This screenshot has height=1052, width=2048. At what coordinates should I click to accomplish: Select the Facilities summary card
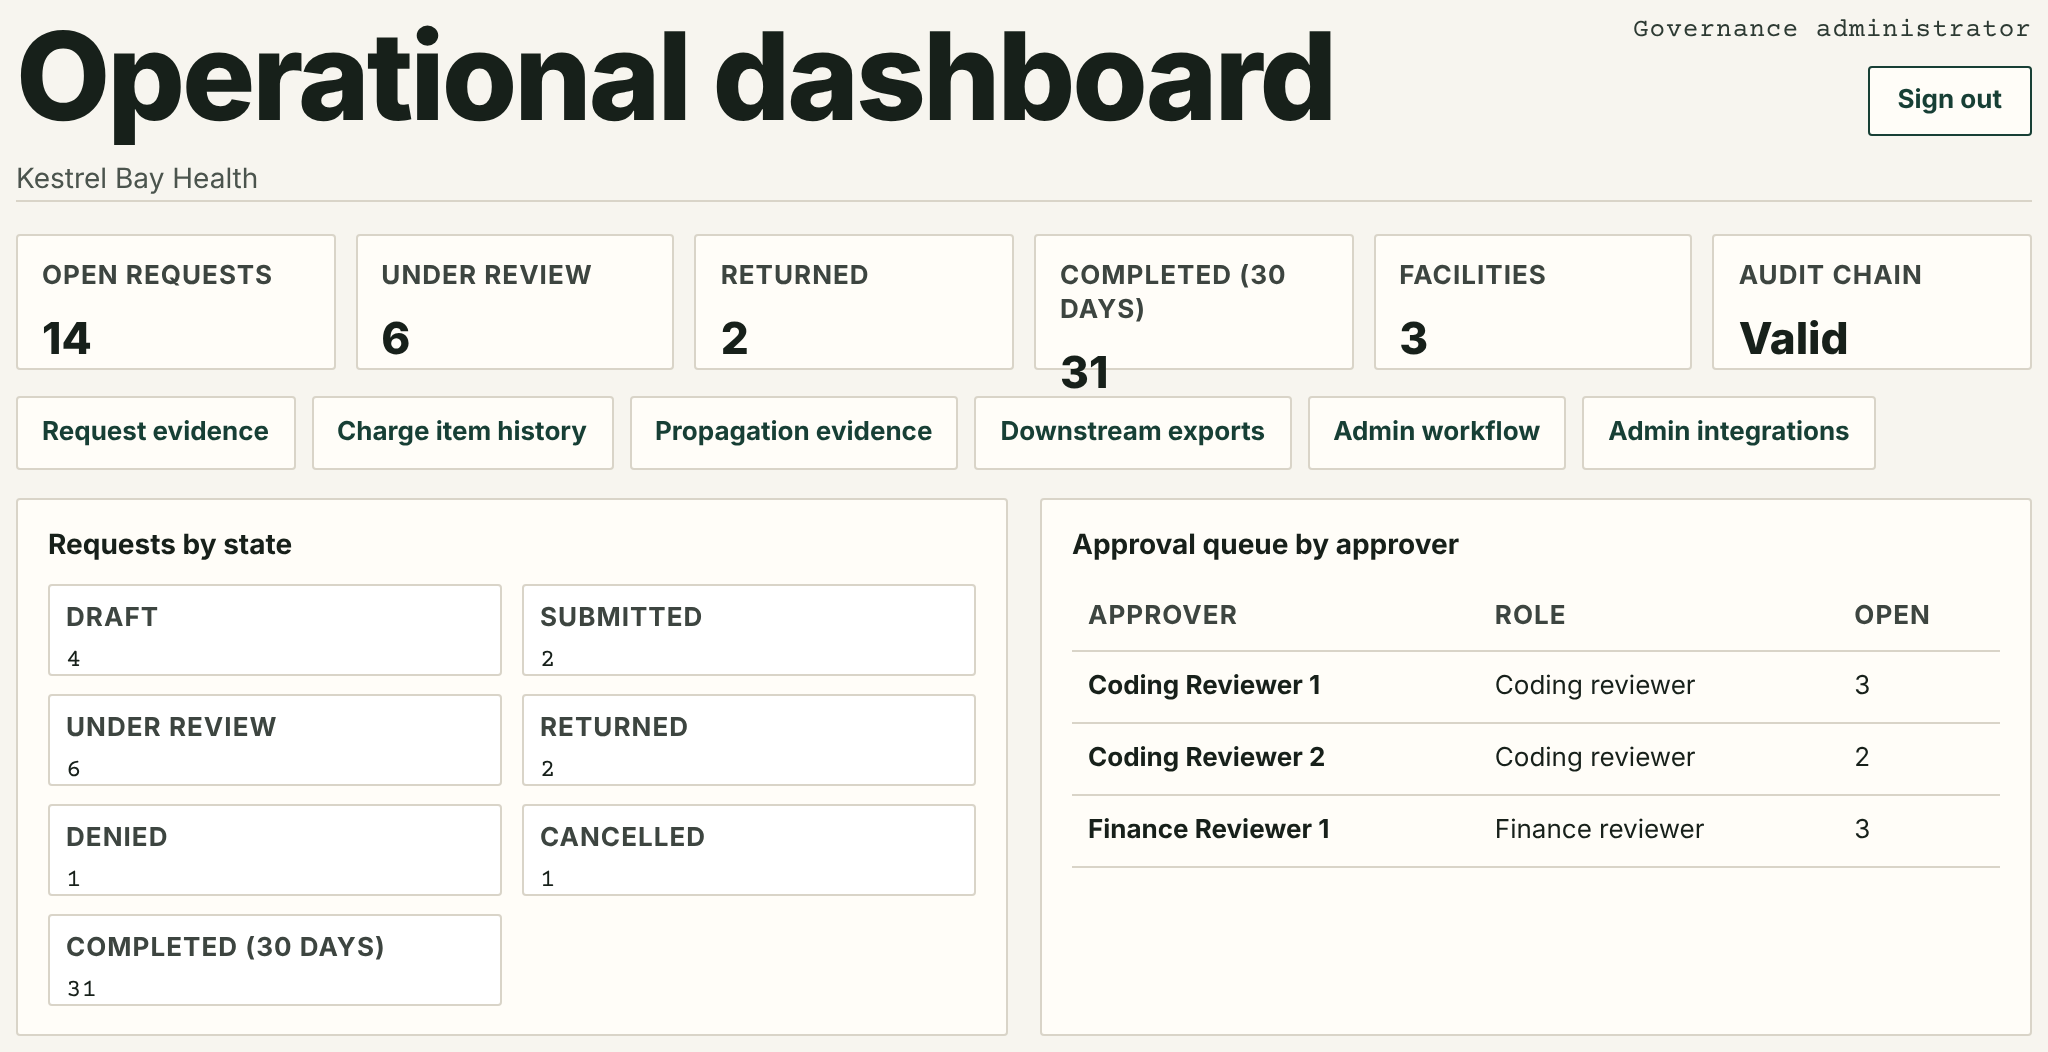[1533, 302]
